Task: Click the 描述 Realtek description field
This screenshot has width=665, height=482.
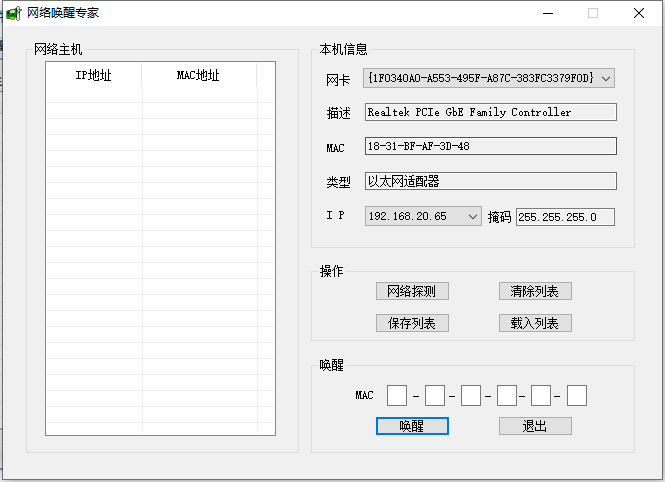Action: click(490, 113)
